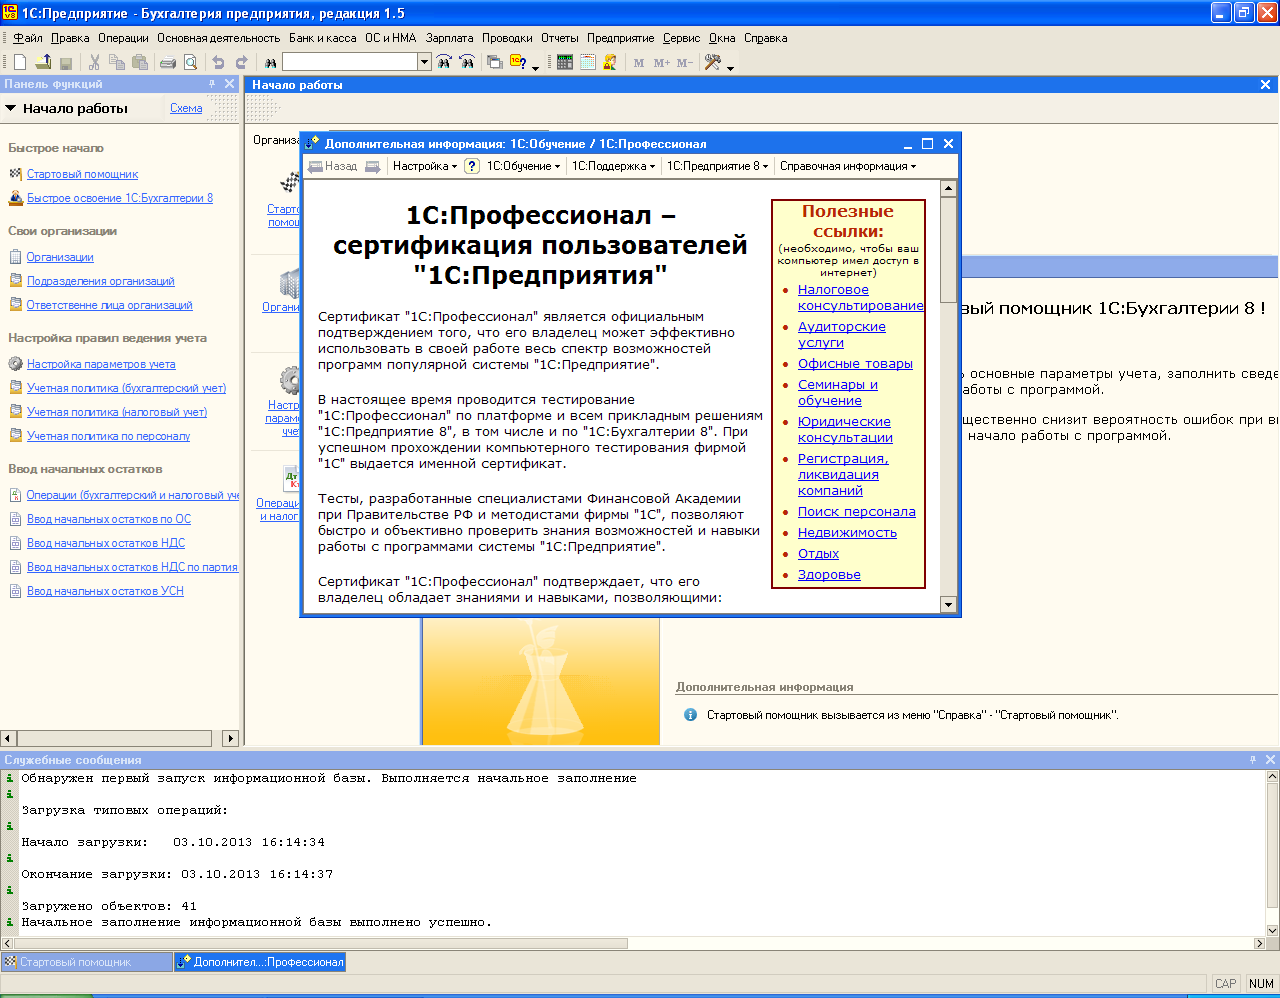The width and height of the screenshot is (1280, 998).
Task: Click the info window vertical scrollbar down arrow
Action: 949,604
